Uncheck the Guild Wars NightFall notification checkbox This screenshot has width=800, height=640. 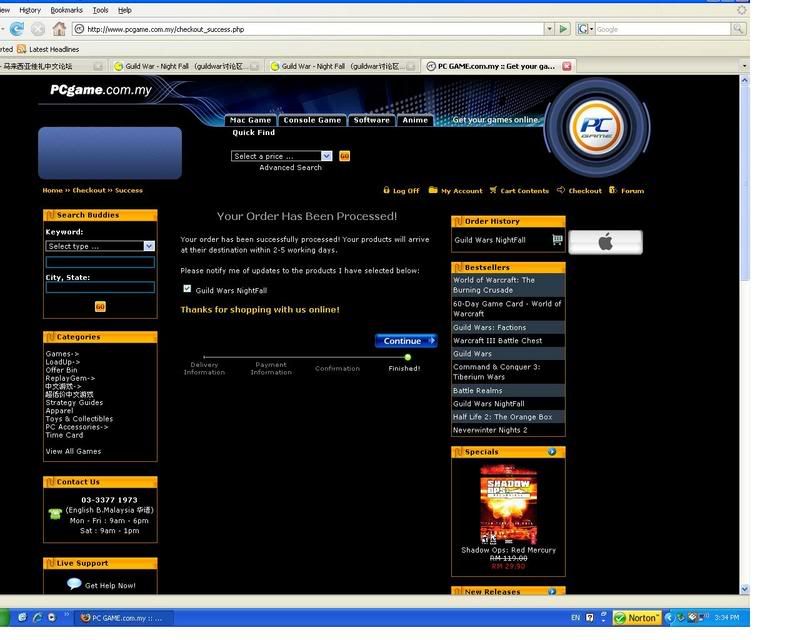(187, 289)
